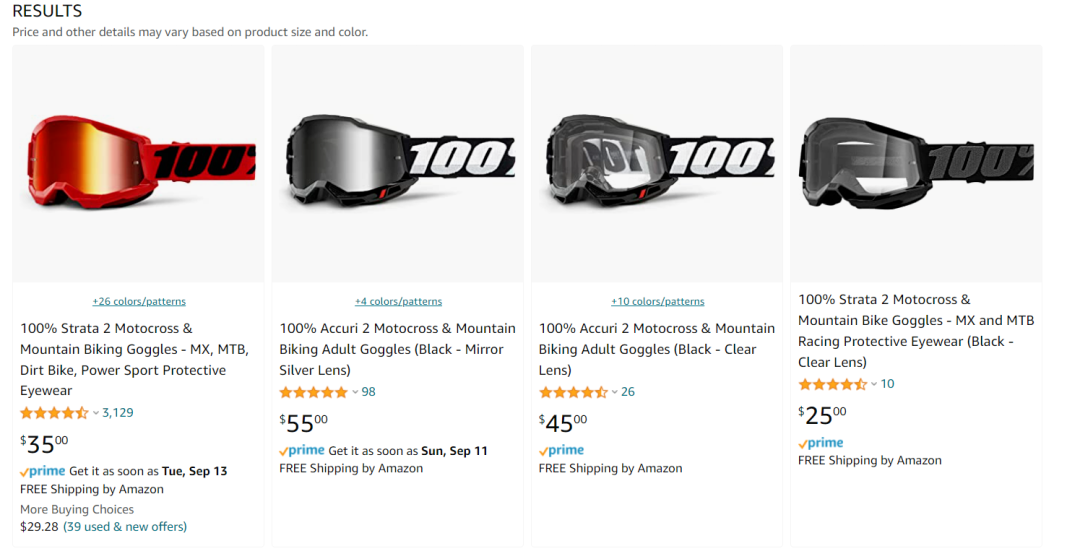Open the Accuri 2 clear lens goggles image
Image resolution: width=1080 pixels, height=559 pixels.
[658, 163]
